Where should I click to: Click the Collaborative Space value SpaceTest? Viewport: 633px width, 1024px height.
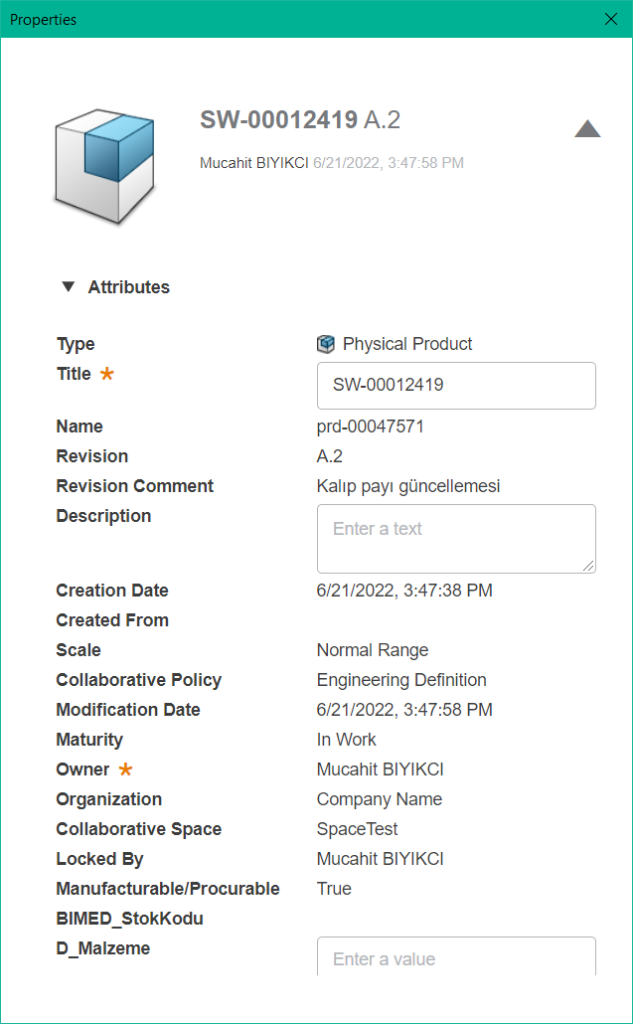coord(357,829)
